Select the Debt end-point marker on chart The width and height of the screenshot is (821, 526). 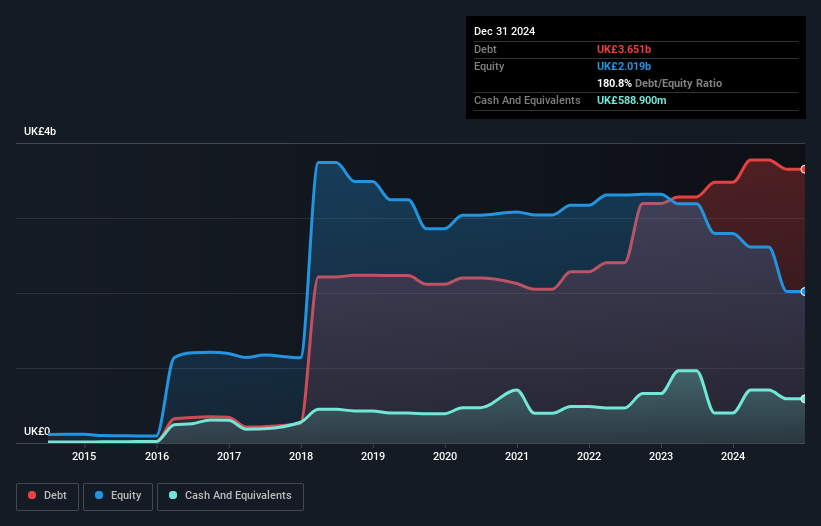804,169
